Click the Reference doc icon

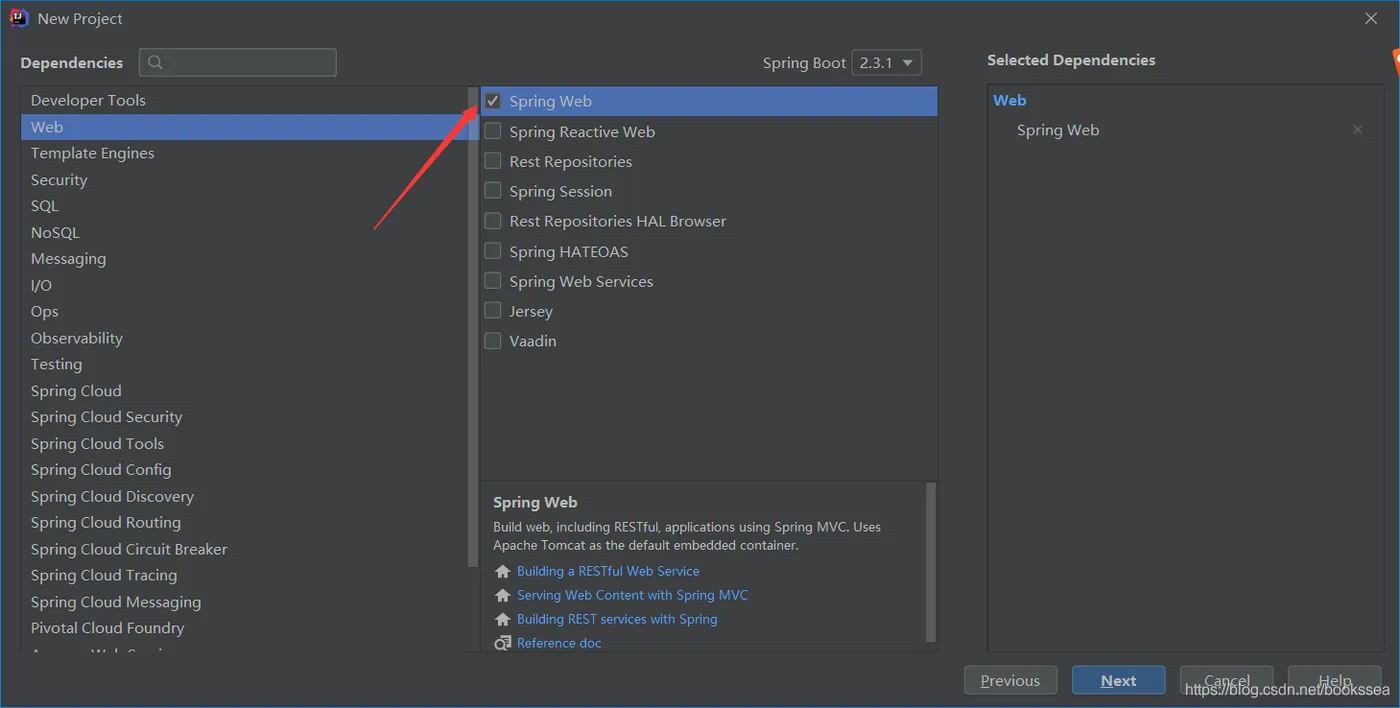[x=503, y=643]
